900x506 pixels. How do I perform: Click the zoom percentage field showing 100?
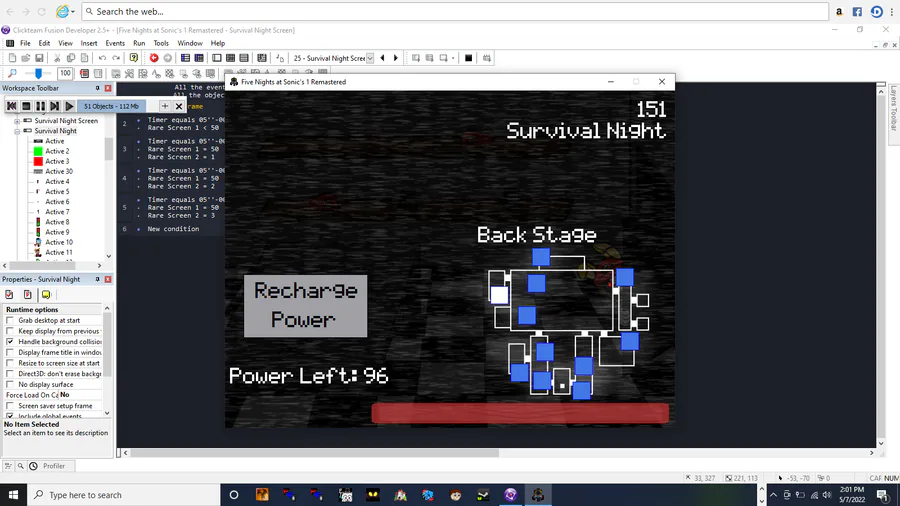pos(65,73)
